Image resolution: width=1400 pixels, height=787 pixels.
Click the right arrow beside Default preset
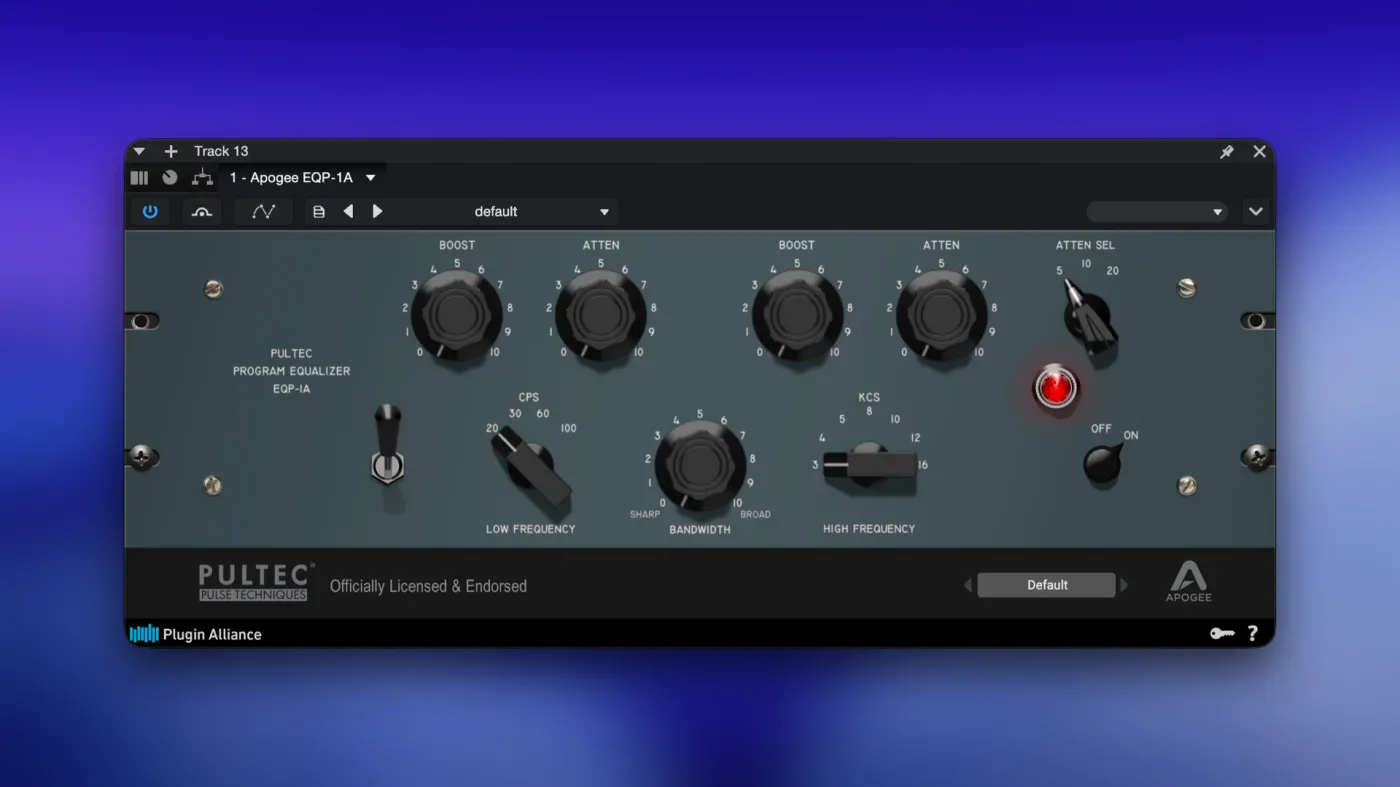pos(1124,585)
